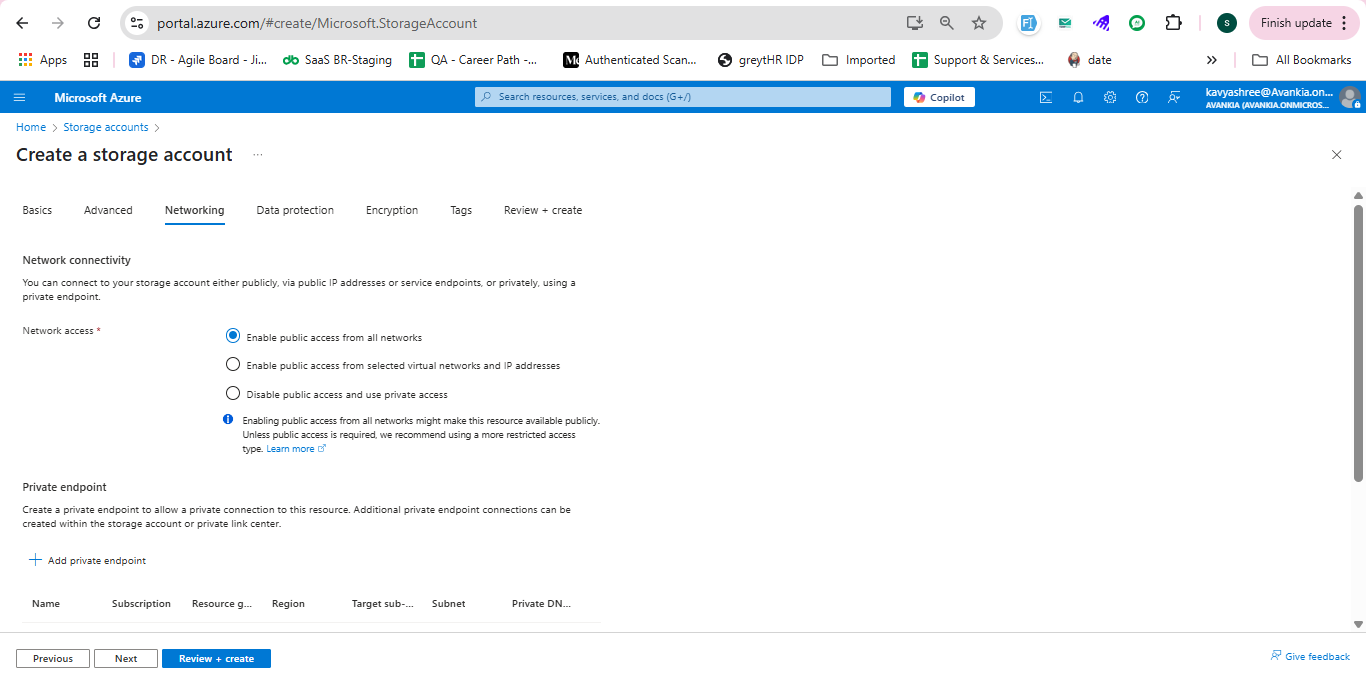Select Enable public access from all networks
1366x680 pixels.
pos(233,336)
